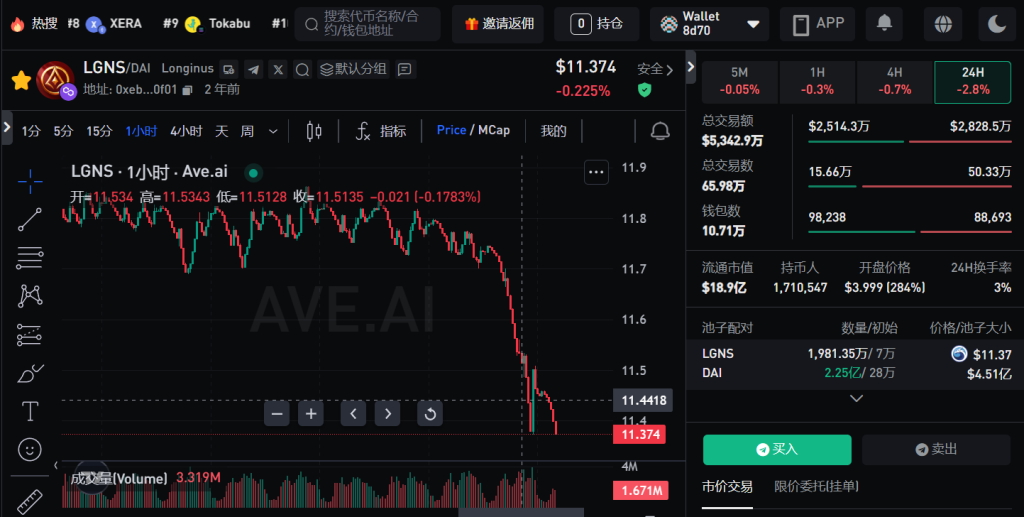This screenshot has width=1024, height=517.
Task: Open the emoji sticker tool
Action: (30, 450)
